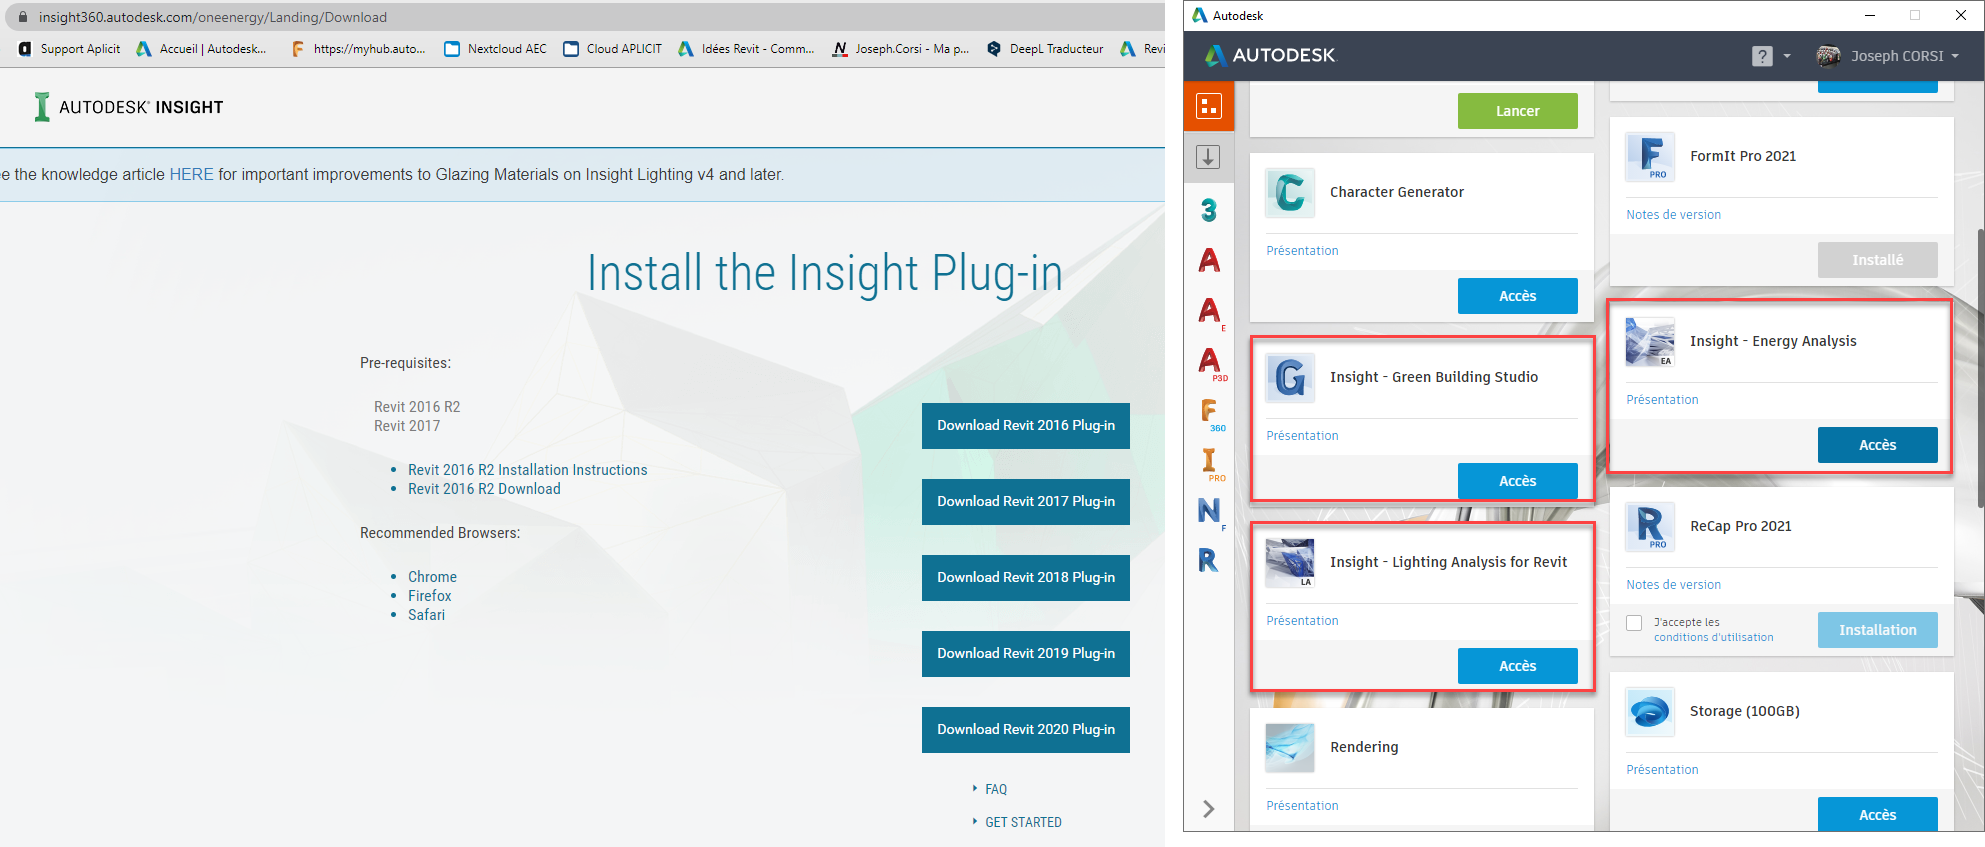Expand the help question mark dropdown
The height and width of the screenshot is (847, 1985).
pyautogui.click(x=1771, y=56)
